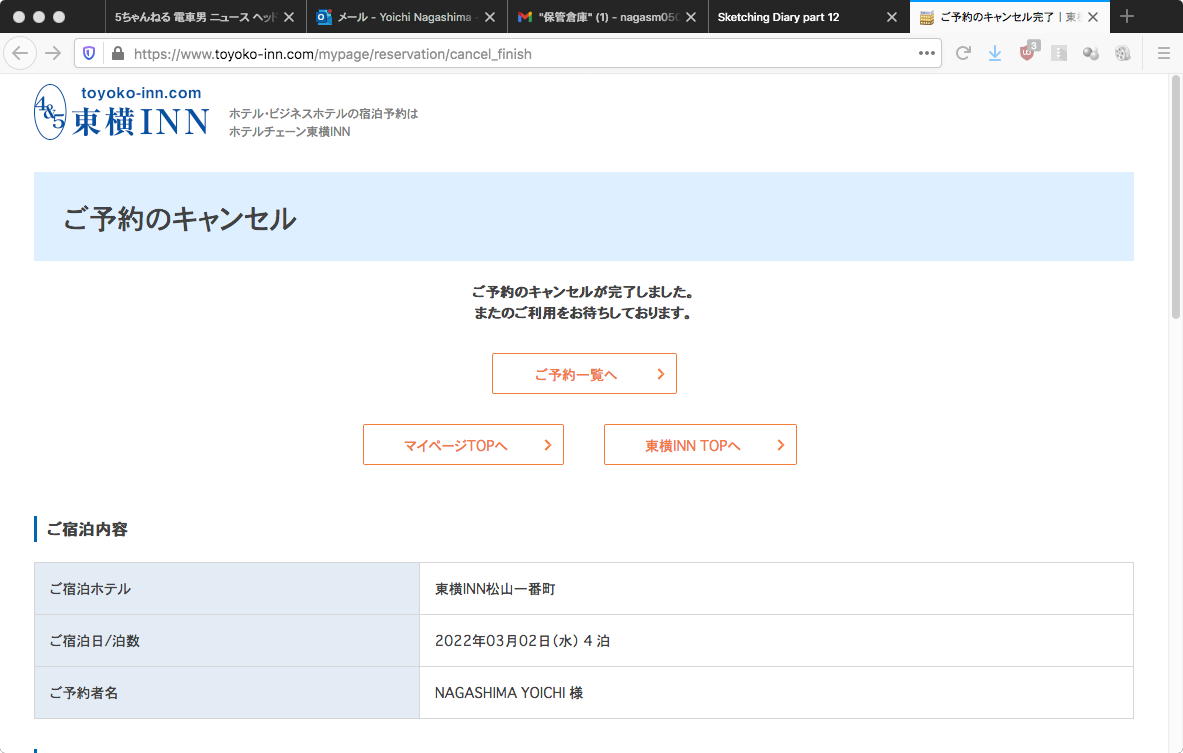Click the ご予約のキャンセルが完了しました message
1183x753 pixels.
click(582, 292)
